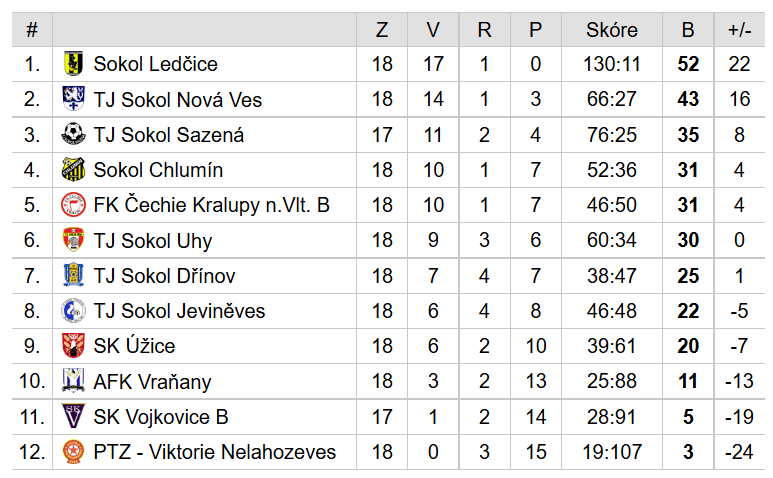Sort by the Skóre column header

[x=612, y=30]
